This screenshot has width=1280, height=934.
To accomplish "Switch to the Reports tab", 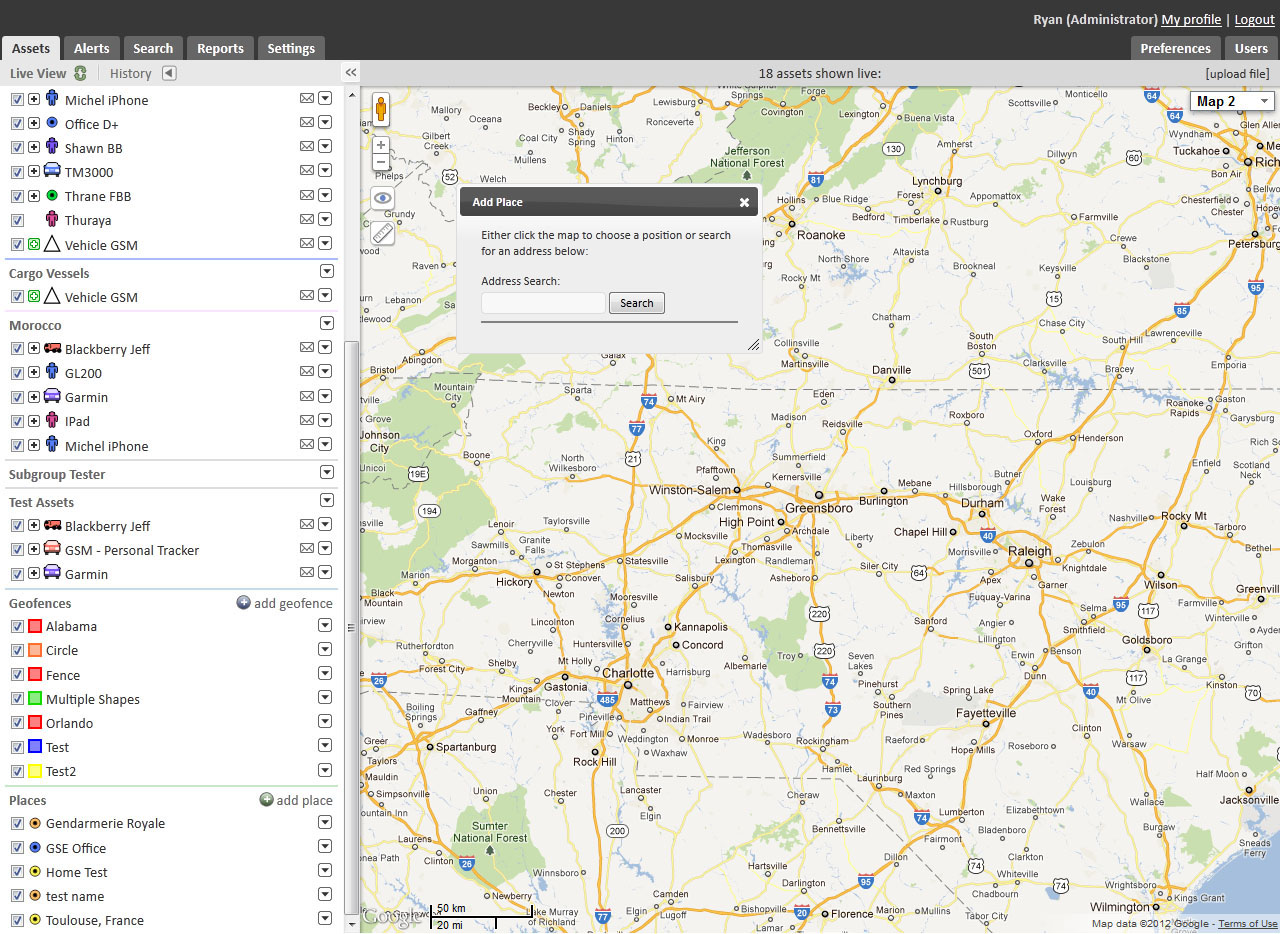I will 219,47.
